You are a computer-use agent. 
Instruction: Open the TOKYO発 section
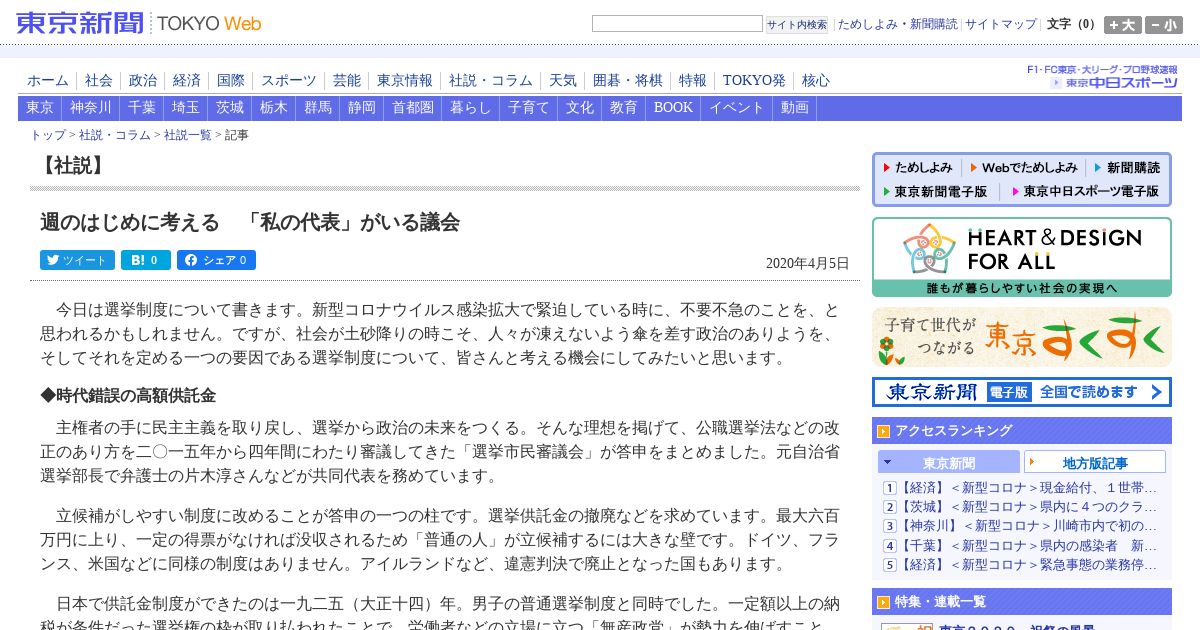tap(754, 80)
